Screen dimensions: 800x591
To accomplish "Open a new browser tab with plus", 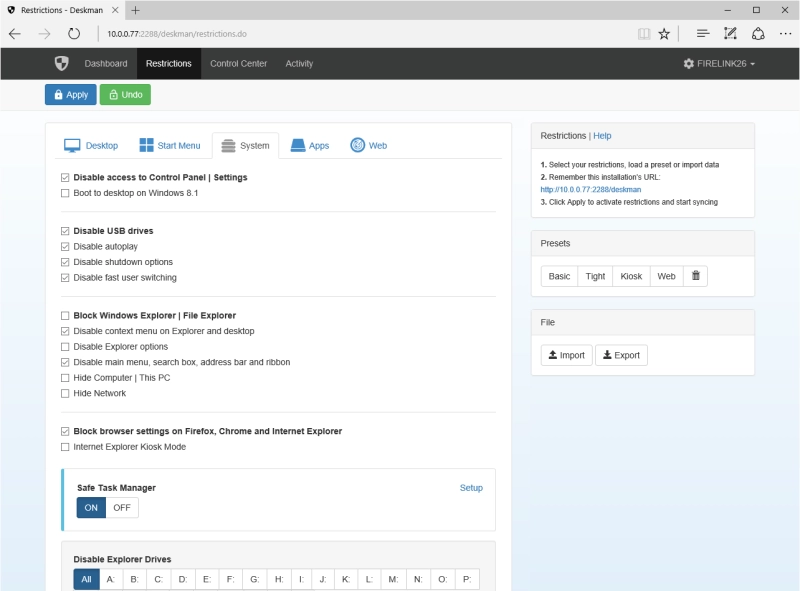I will [x=135, y=10].
